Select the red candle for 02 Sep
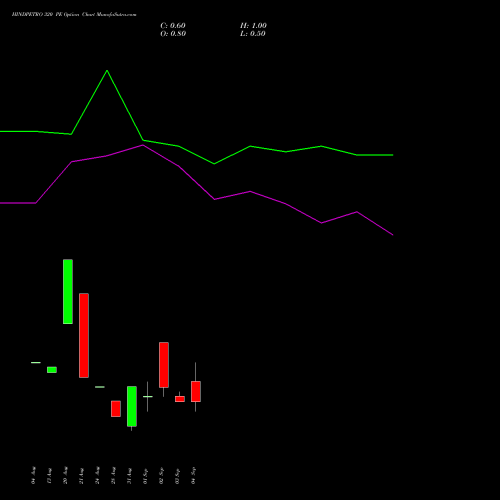 coord(164,365)
